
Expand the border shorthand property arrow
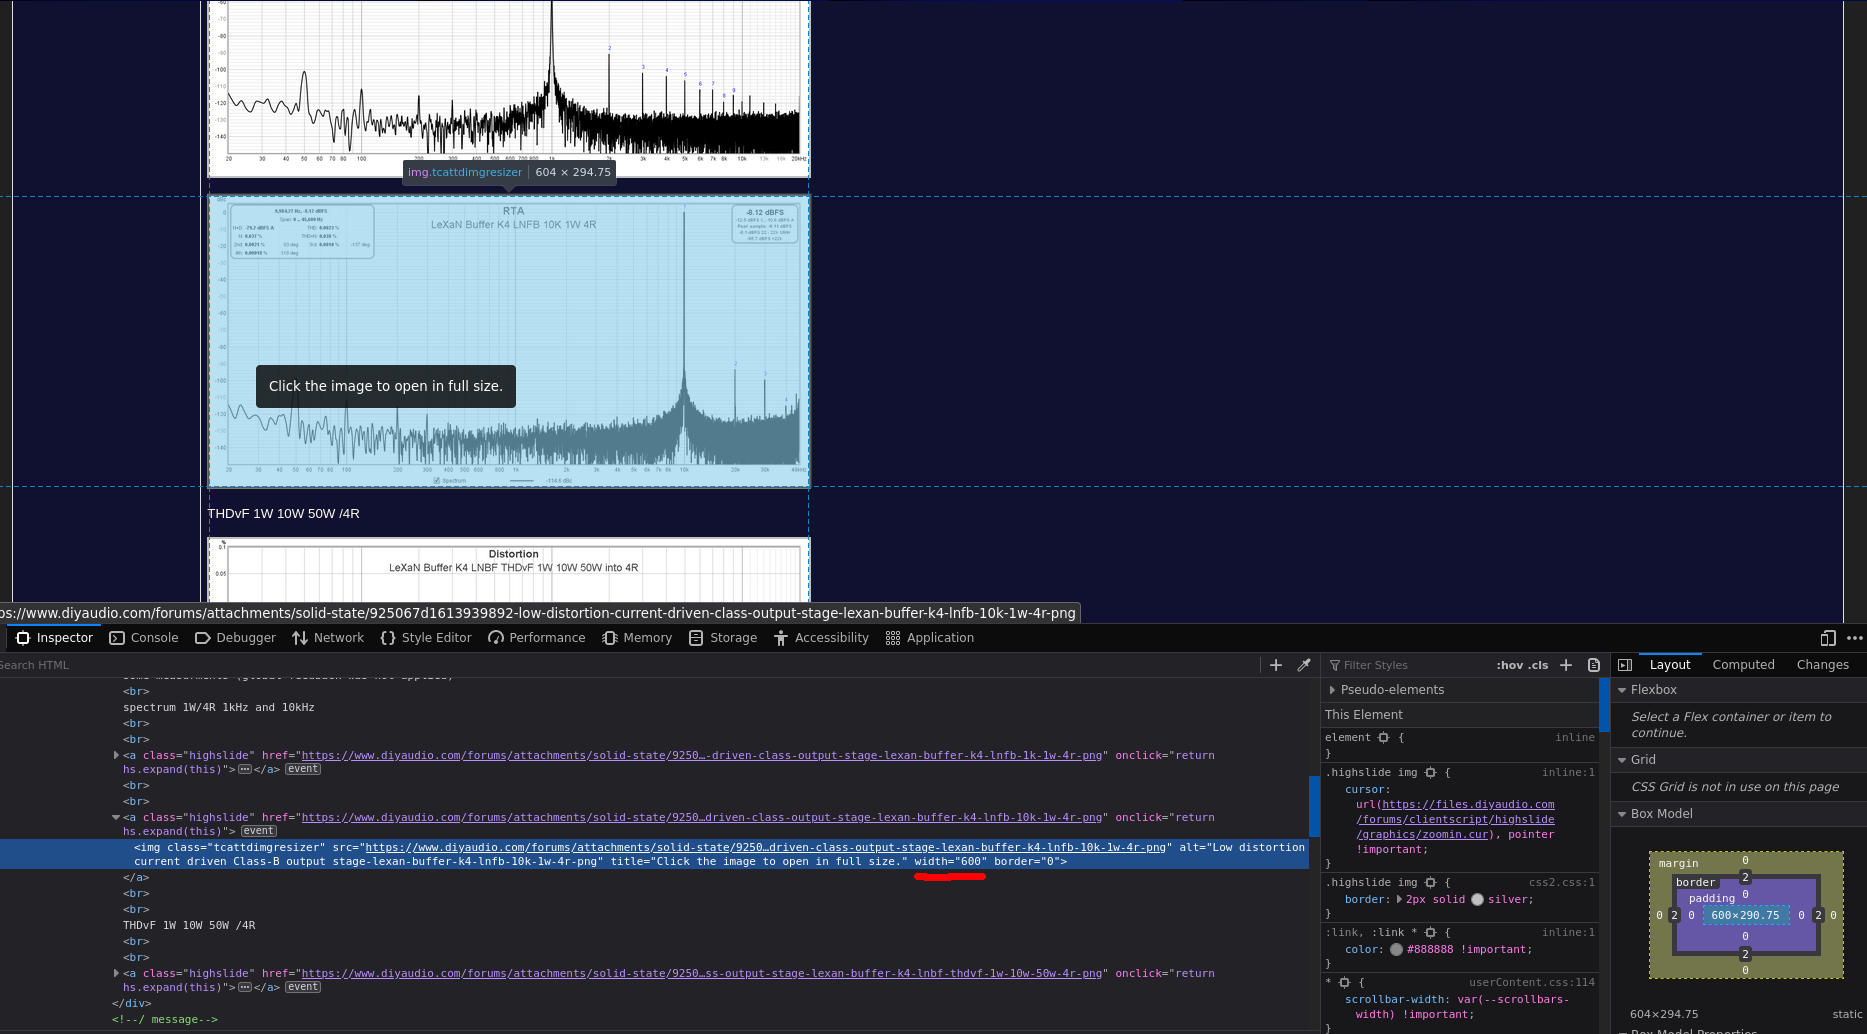click(x=1399, y=899)
